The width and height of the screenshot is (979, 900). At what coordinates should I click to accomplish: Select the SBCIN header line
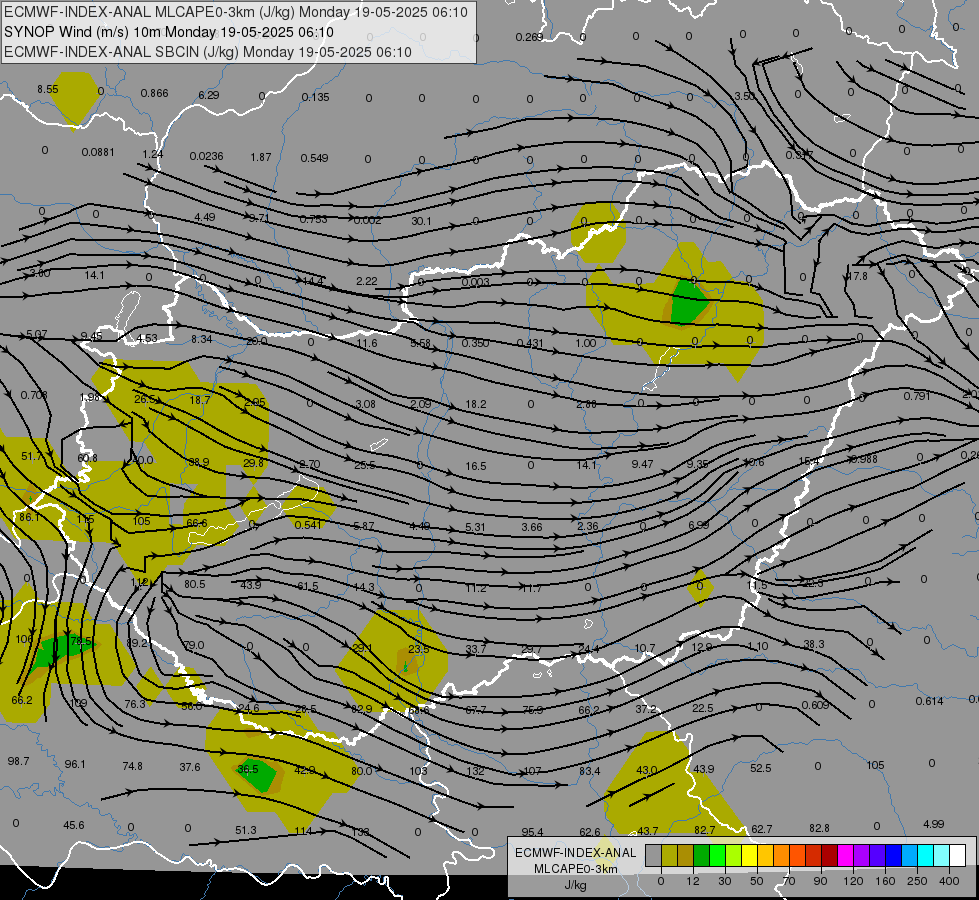208,52
